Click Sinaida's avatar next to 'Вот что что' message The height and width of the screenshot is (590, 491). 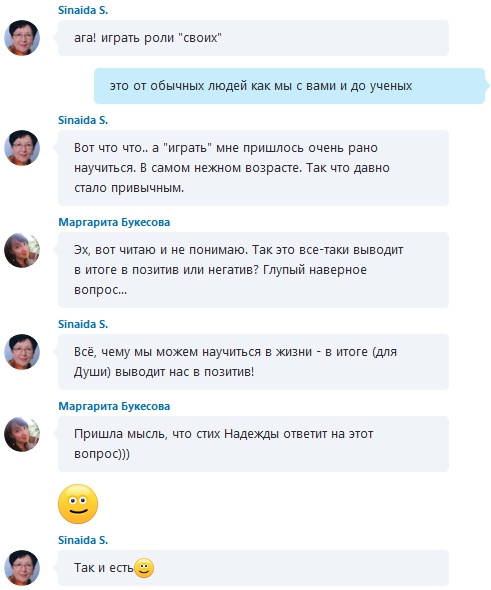(22, 148)
